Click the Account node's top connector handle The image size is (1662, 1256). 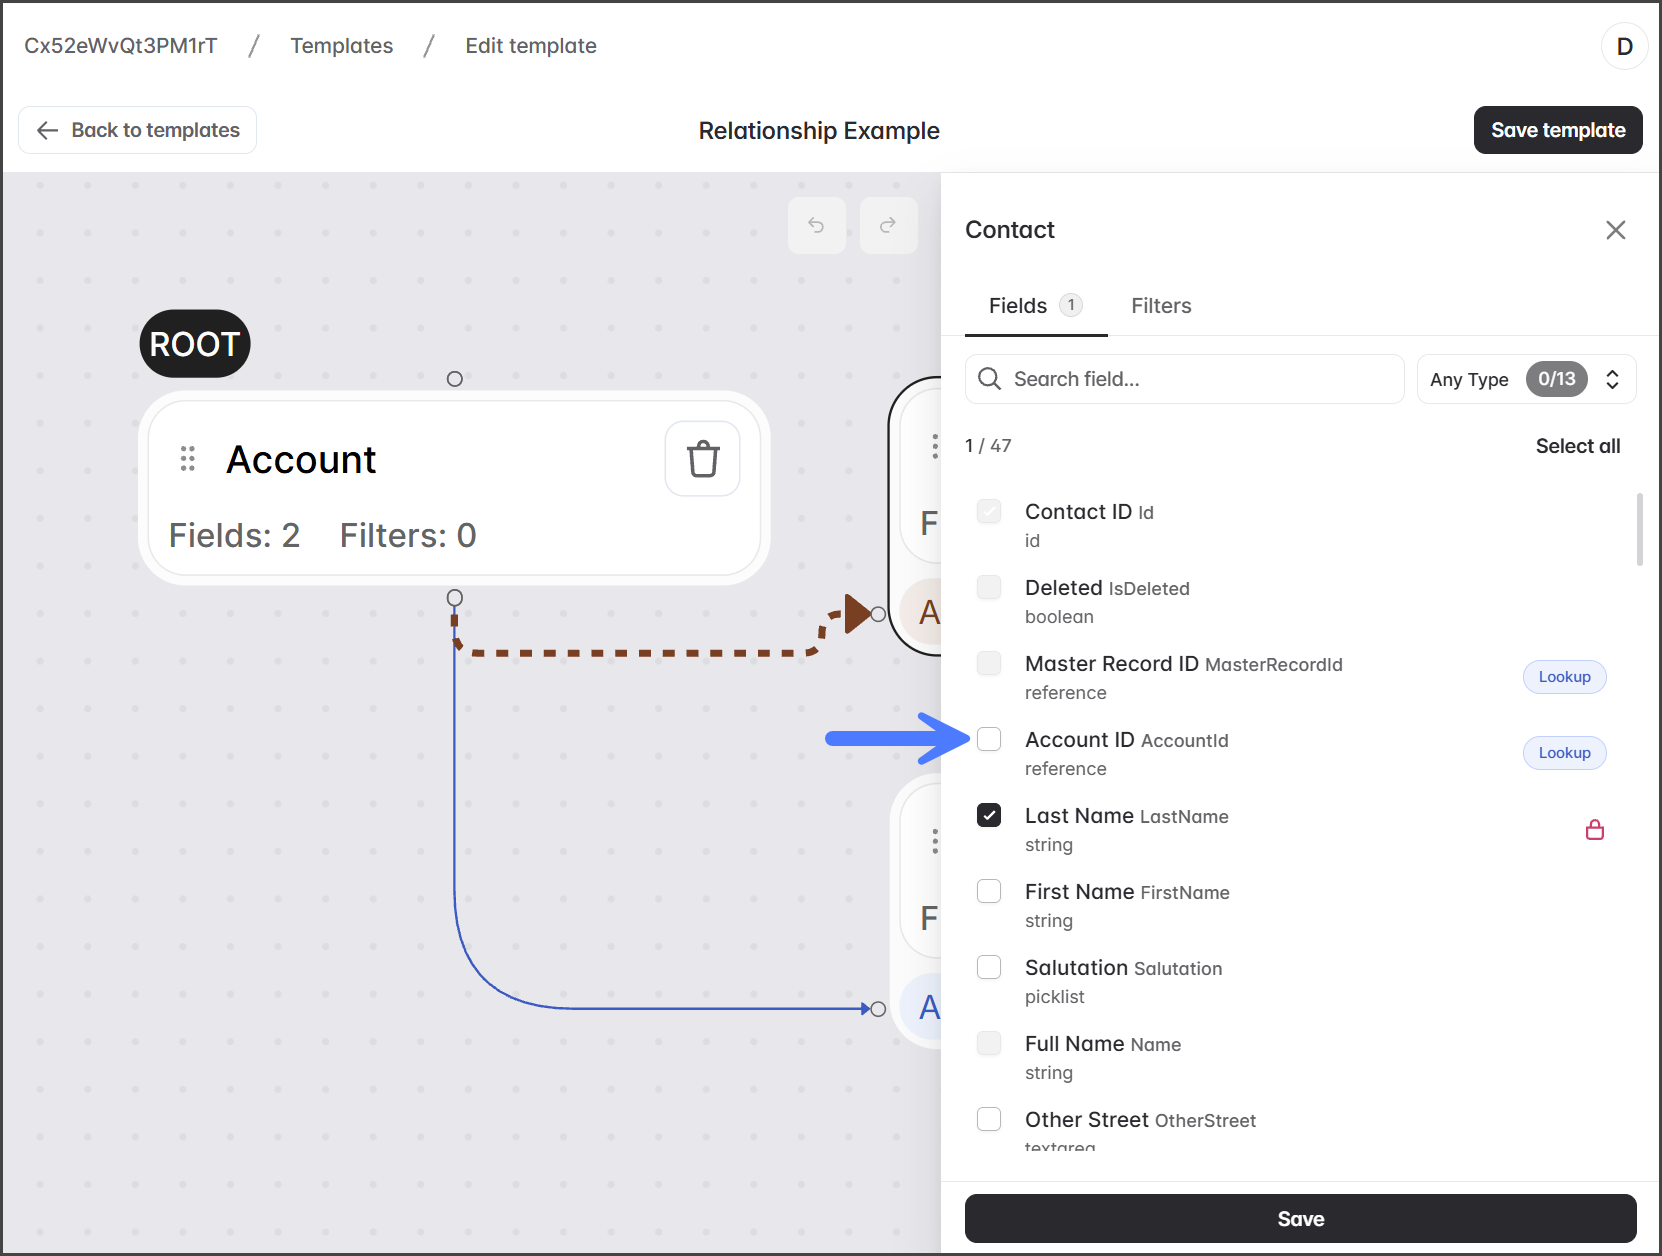tap(454, 379)
